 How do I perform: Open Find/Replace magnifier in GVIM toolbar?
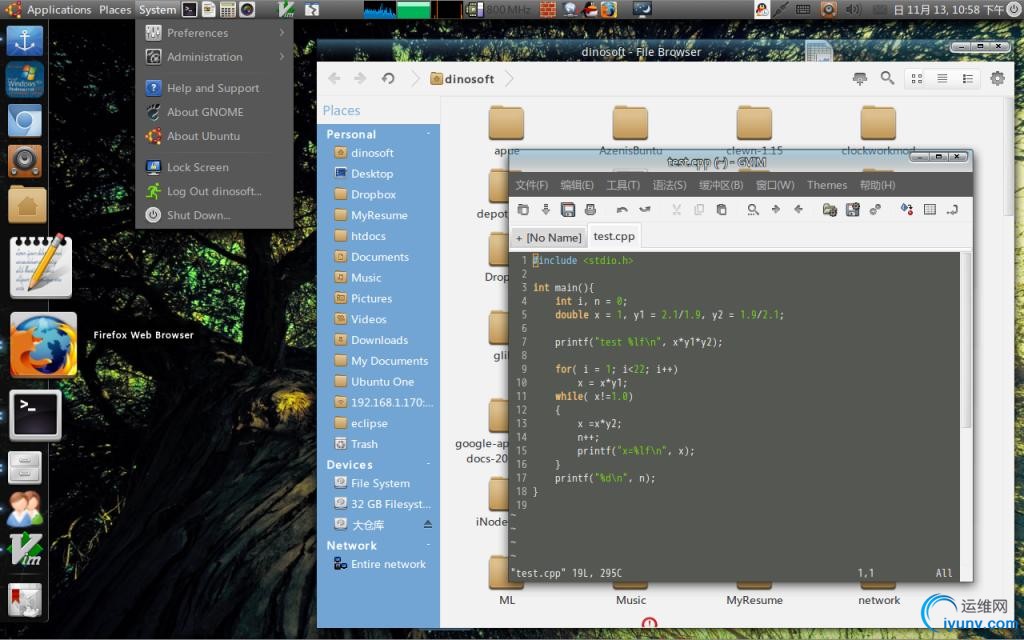click(753, 209)
